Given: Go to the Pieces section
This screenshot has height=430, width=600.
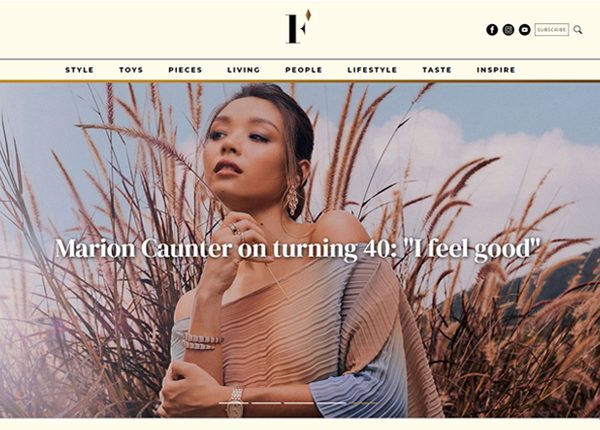Looking at the screenshot, I should [185, 70].
